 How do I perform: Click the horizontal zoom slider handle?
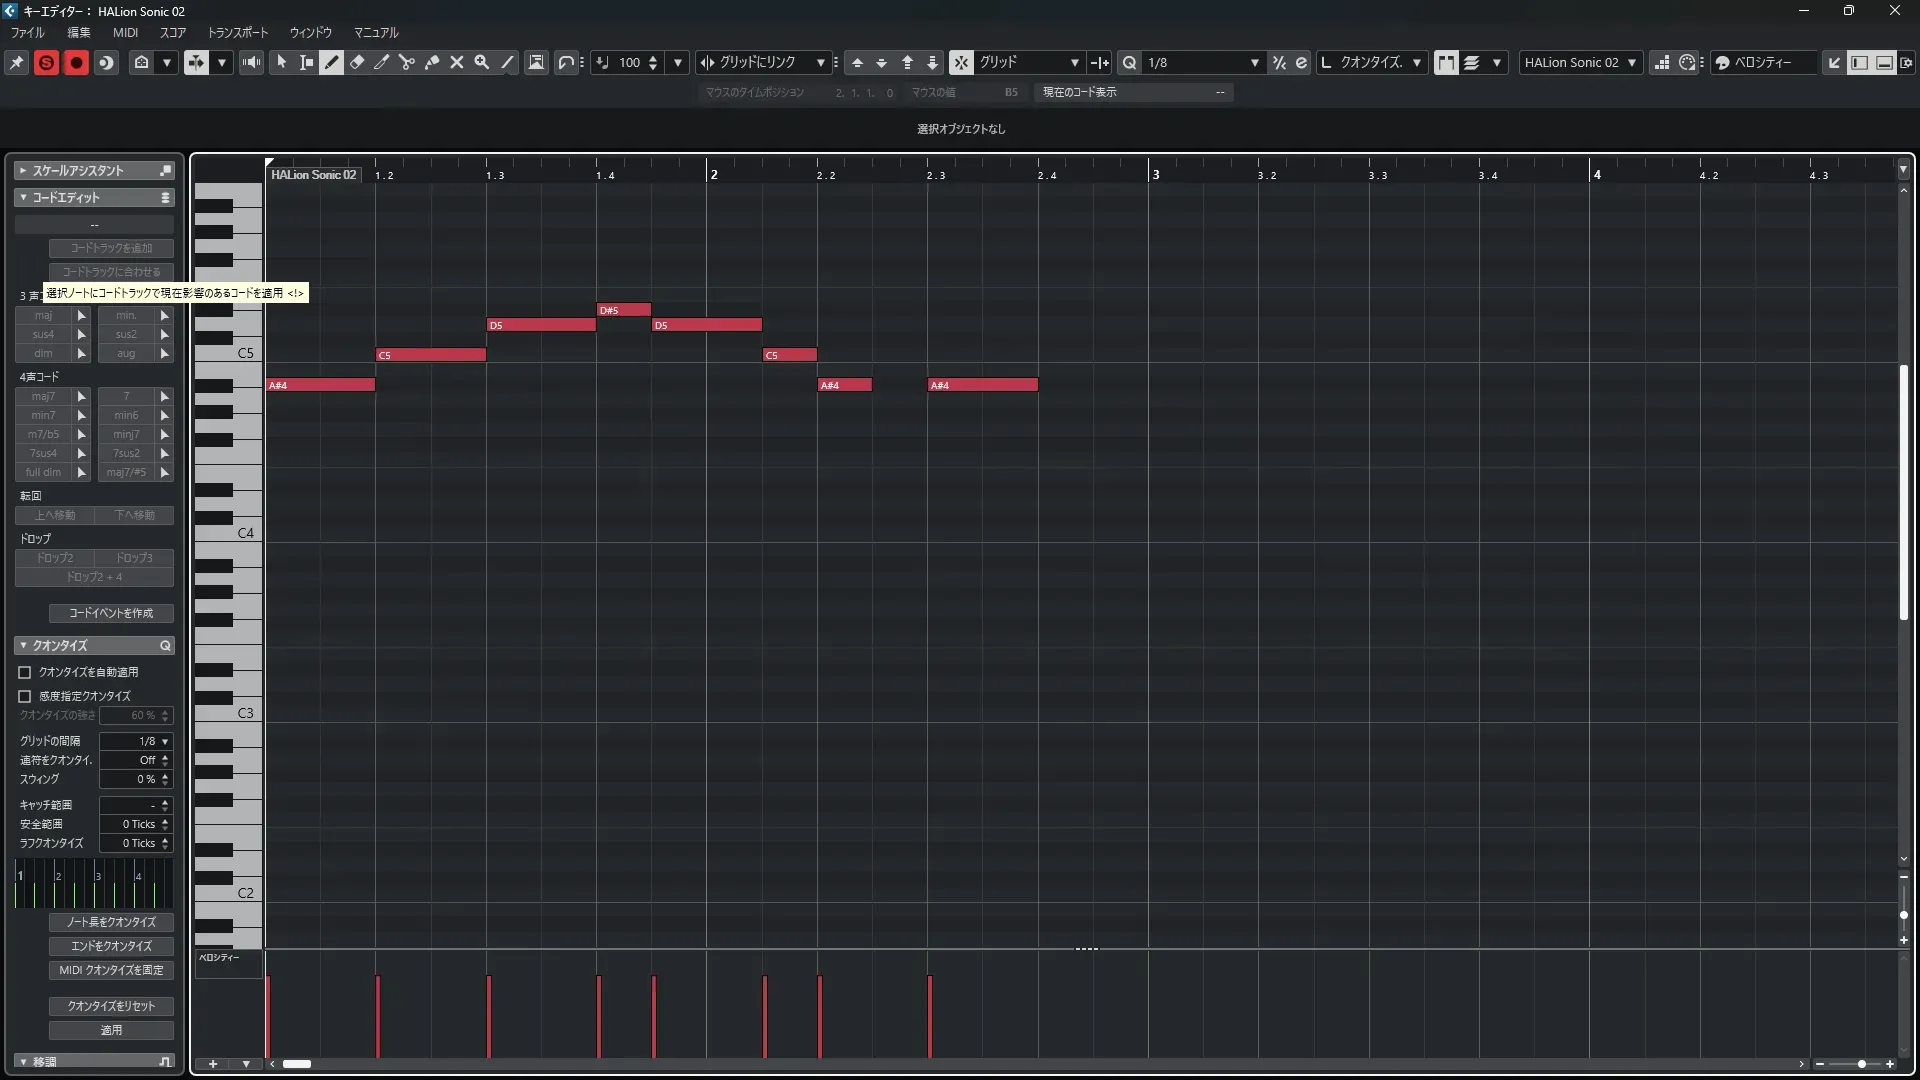[x=1861, y=1064]
